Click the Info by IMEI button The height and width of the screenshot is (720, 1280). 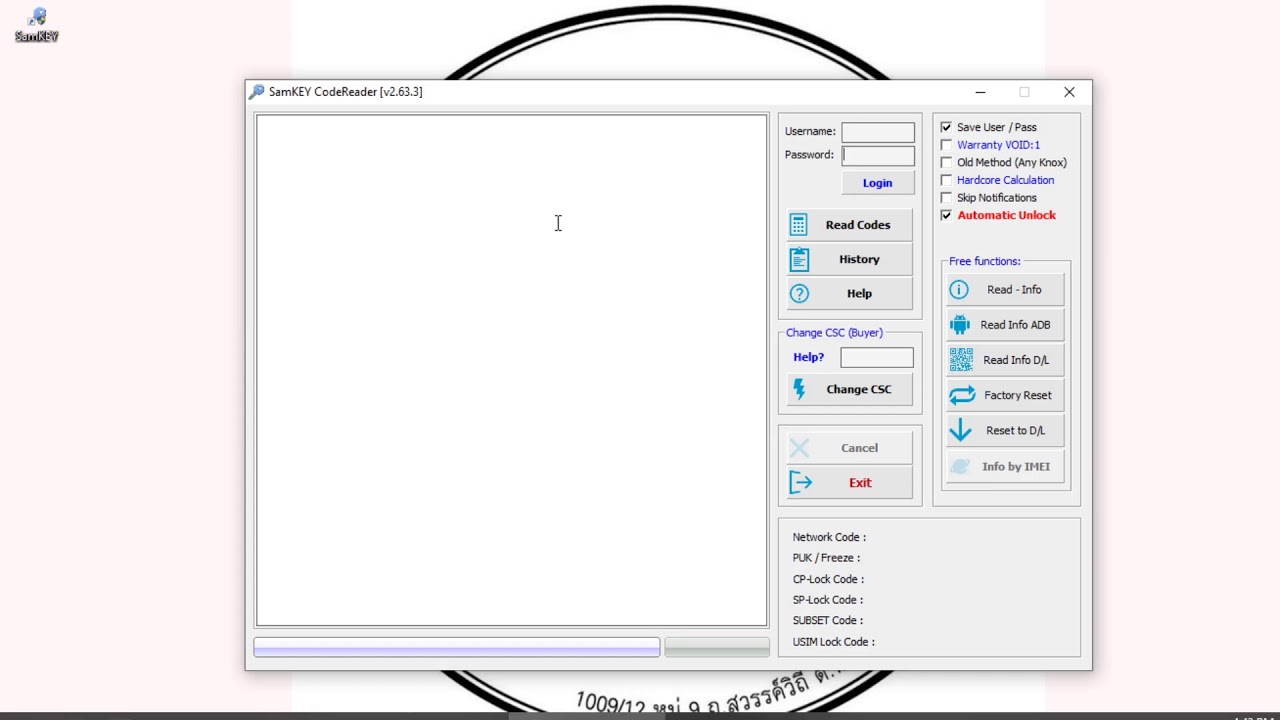1005,466
